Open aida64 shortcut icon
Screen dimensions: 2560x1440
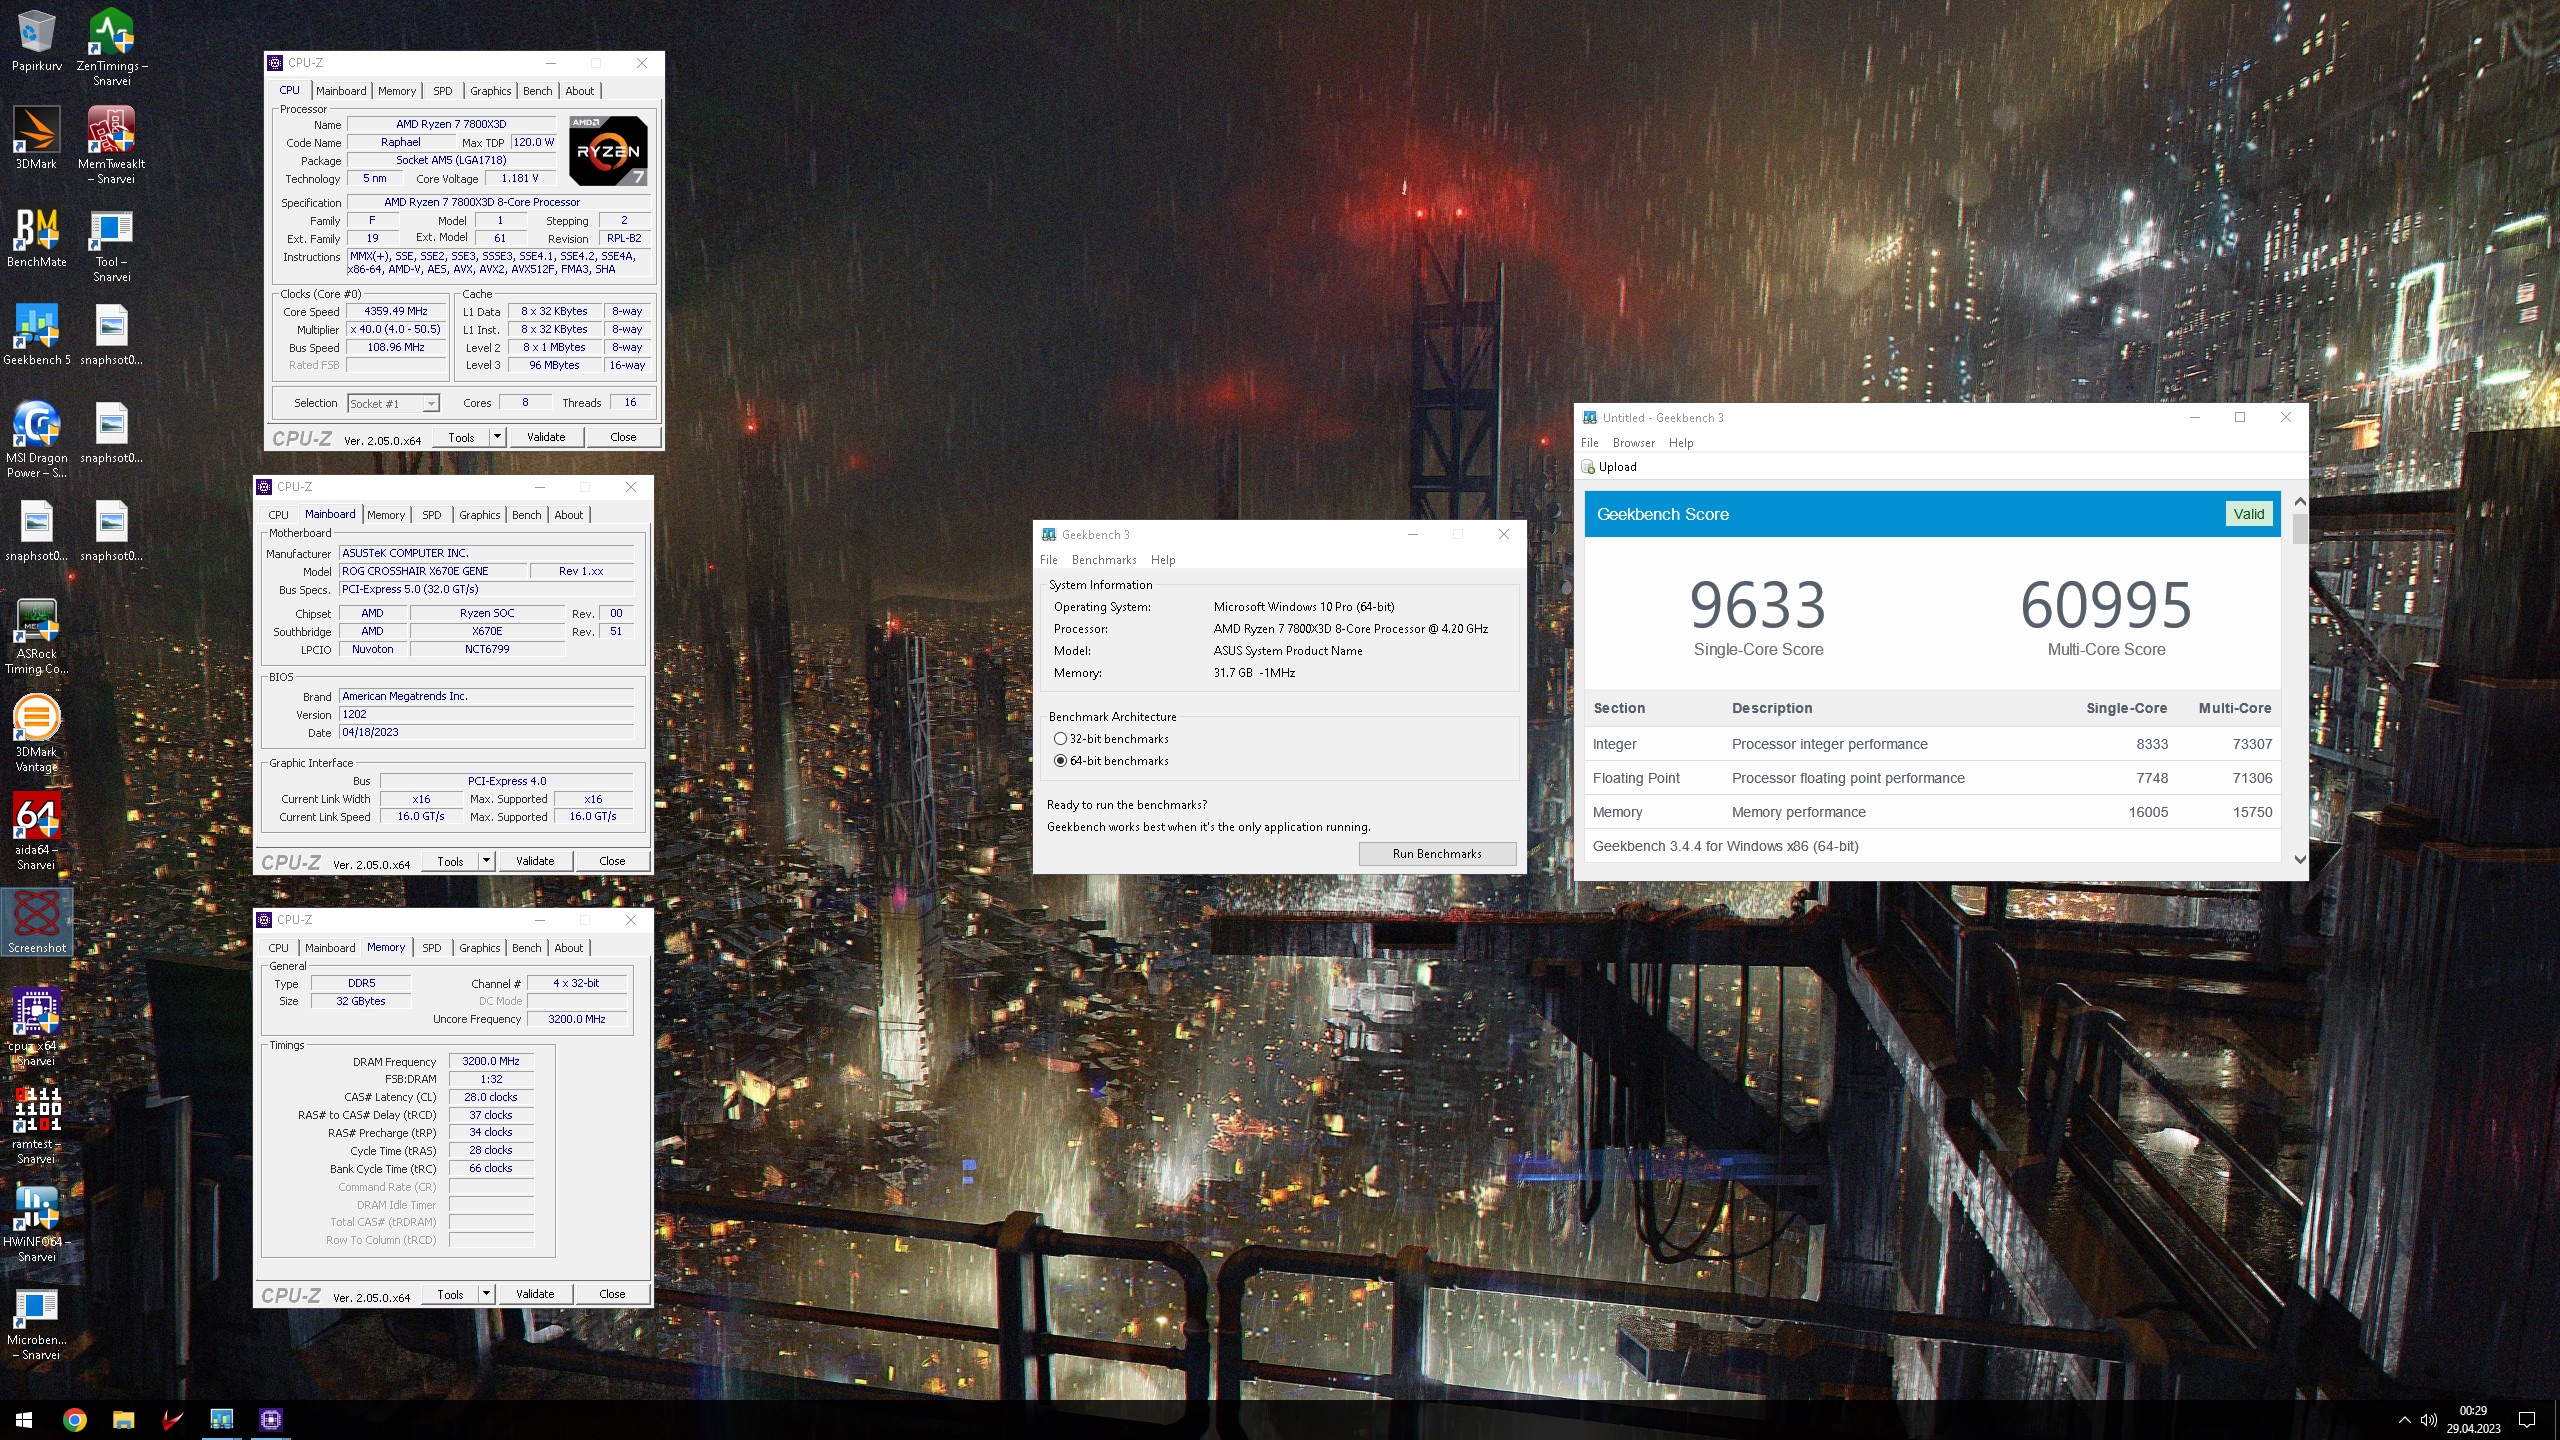36,832
